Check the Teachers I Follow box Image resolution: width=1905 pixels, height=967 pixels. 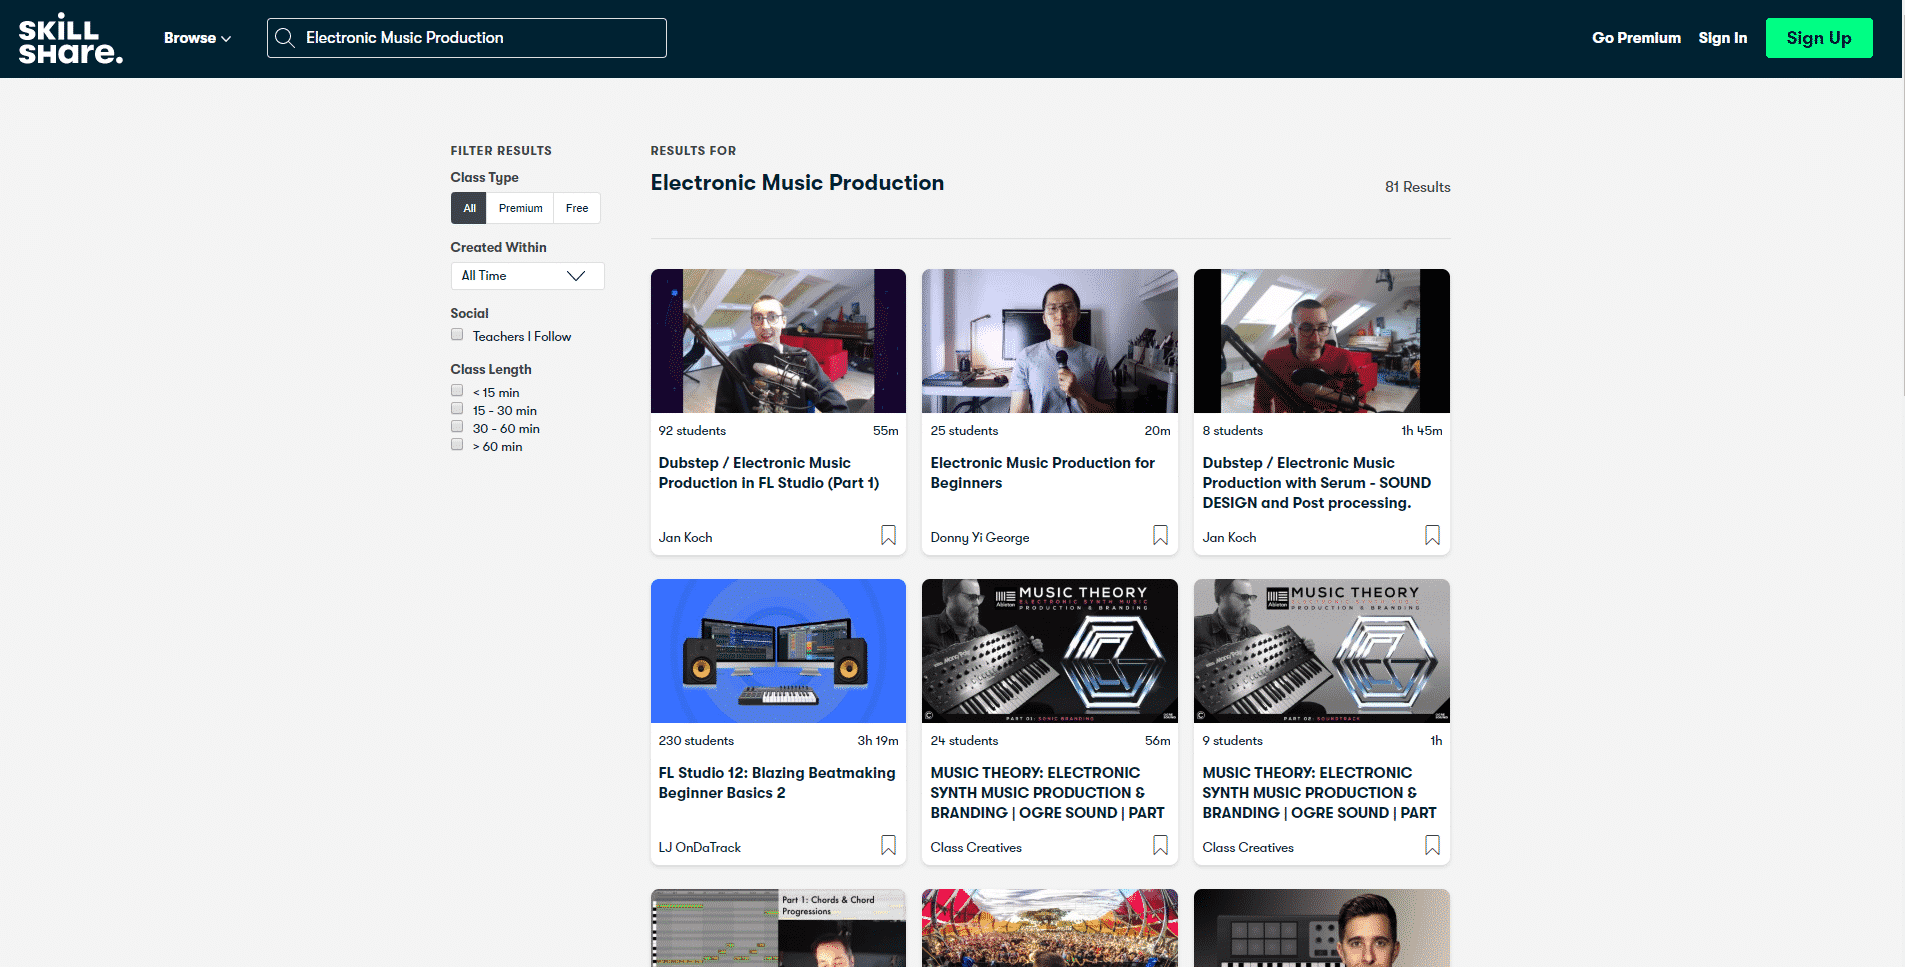click(x=457, y=335)
